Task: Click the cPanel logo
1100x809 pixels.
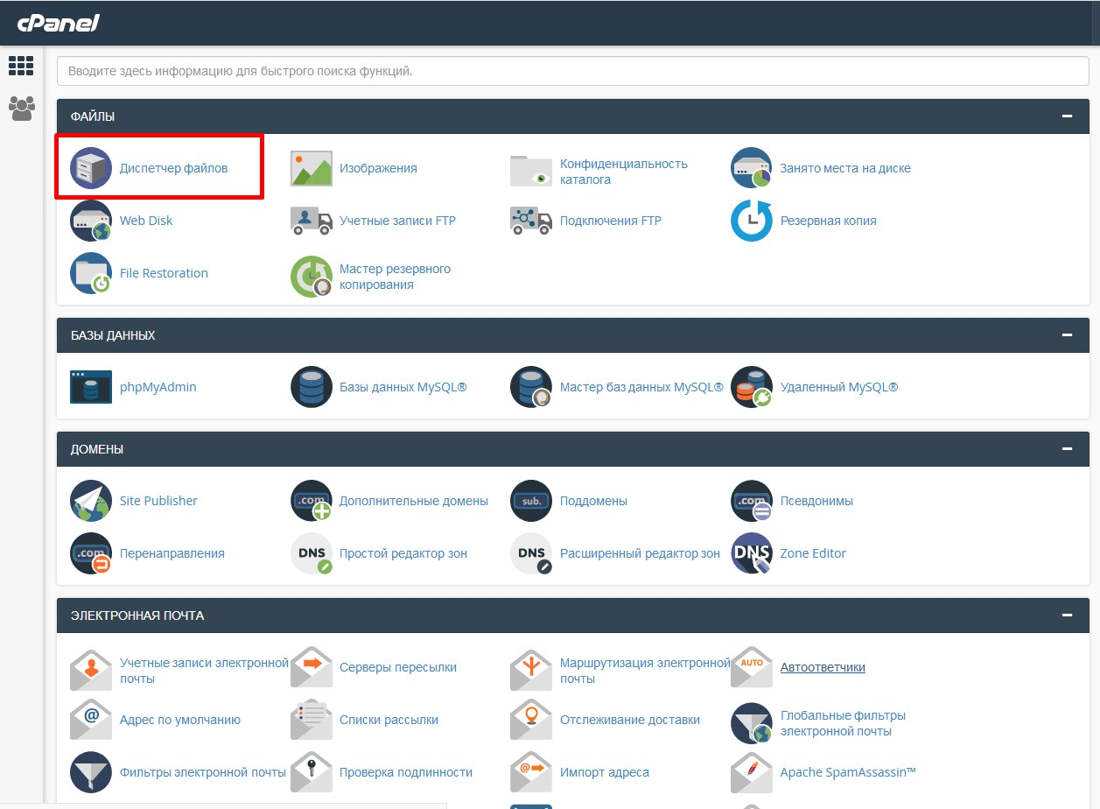Action: [x=58, y=22]
